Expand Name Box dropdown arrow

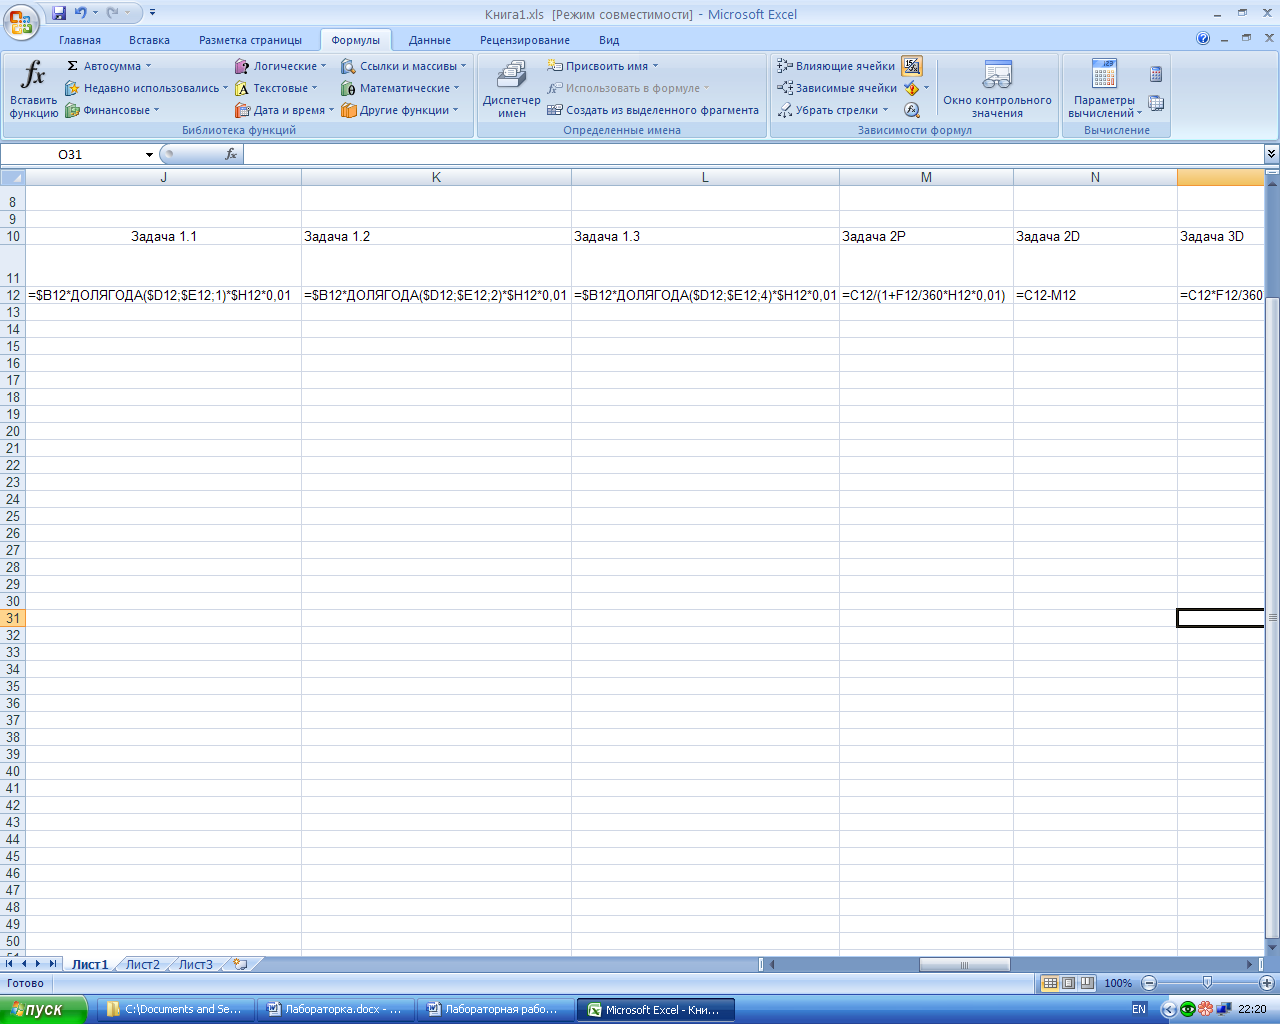[x=149, y=155]
